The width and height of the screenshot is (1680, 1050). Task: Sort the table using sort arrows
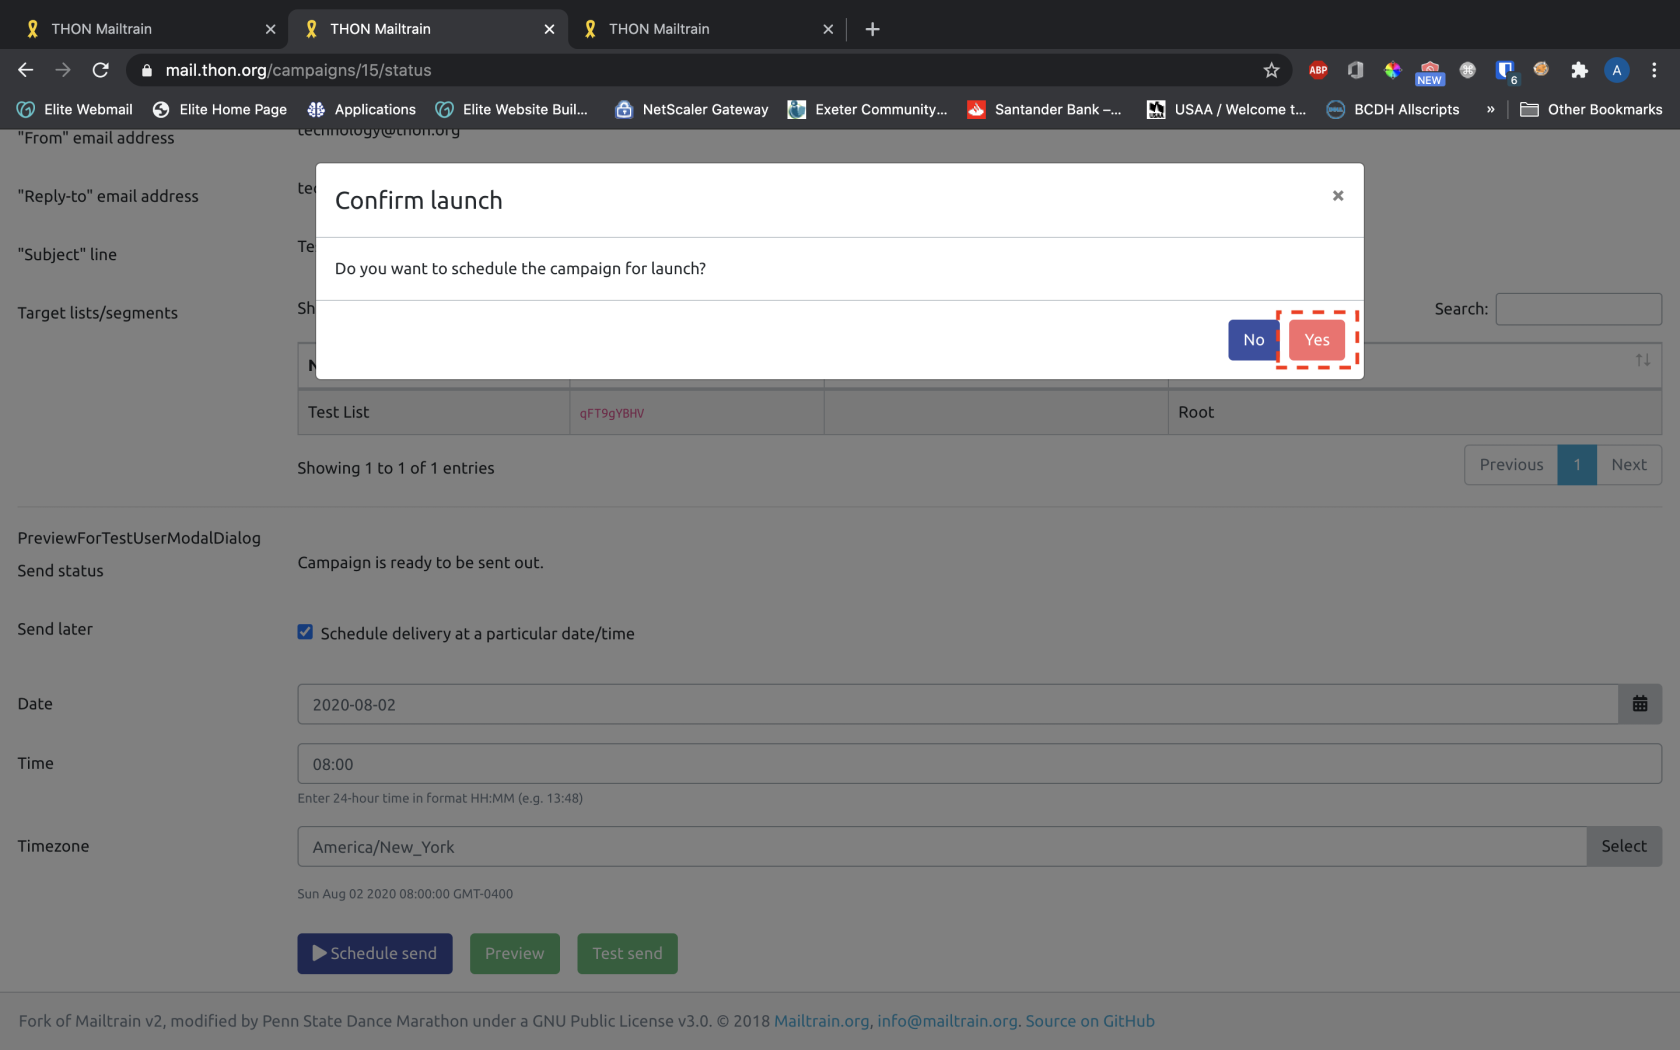(x=1642, y=360)
